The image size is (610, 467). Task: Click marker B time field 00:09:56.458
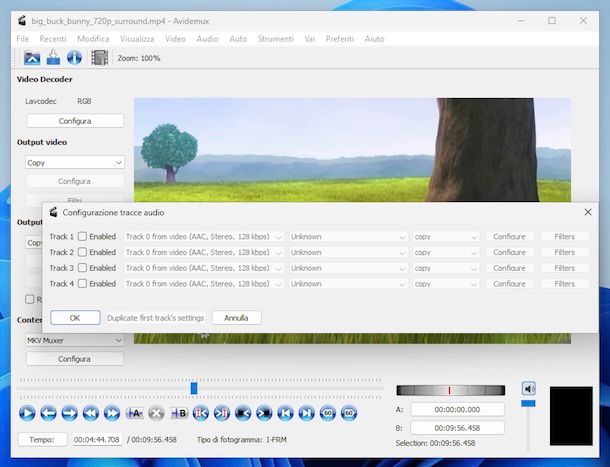pos(458,428)
